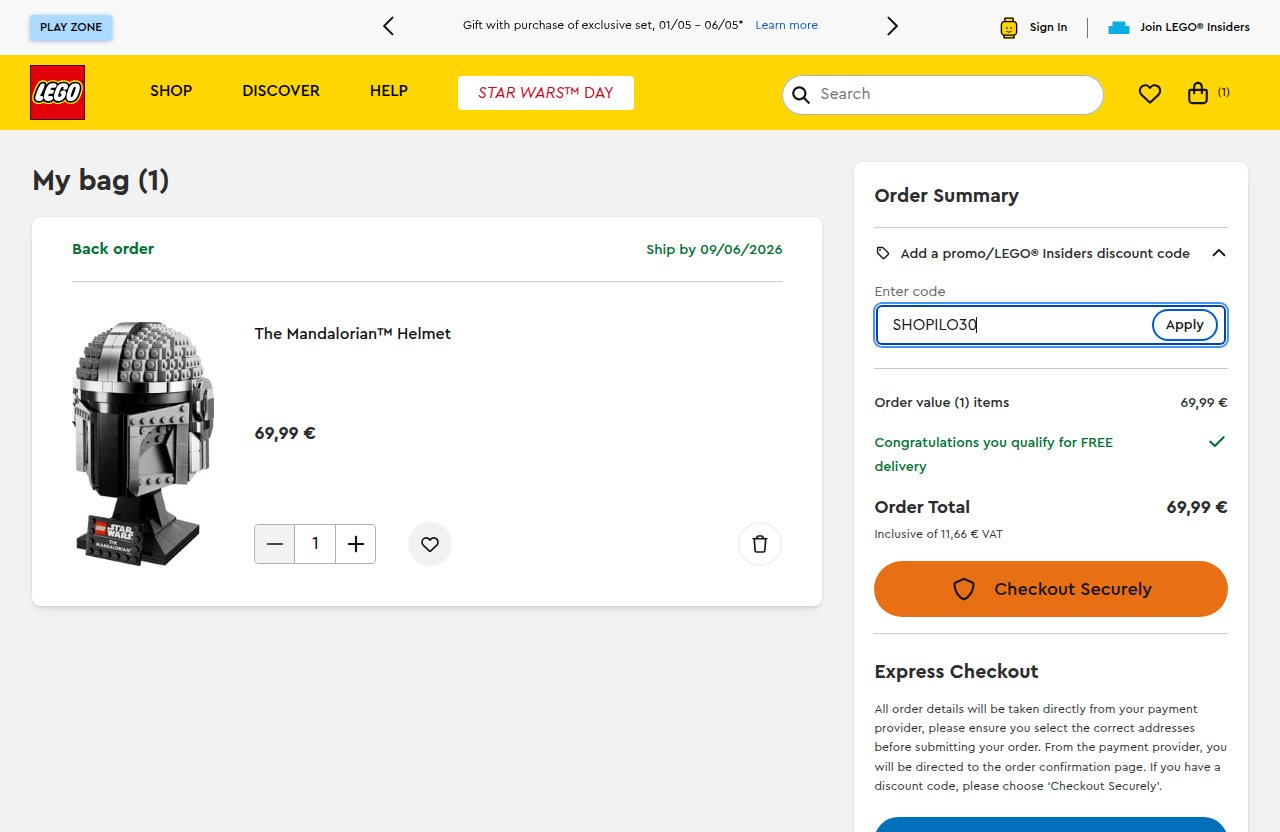Show next promotion with right arrow
This screenshot has width=1280, height=832.
(x=892, y=26)
